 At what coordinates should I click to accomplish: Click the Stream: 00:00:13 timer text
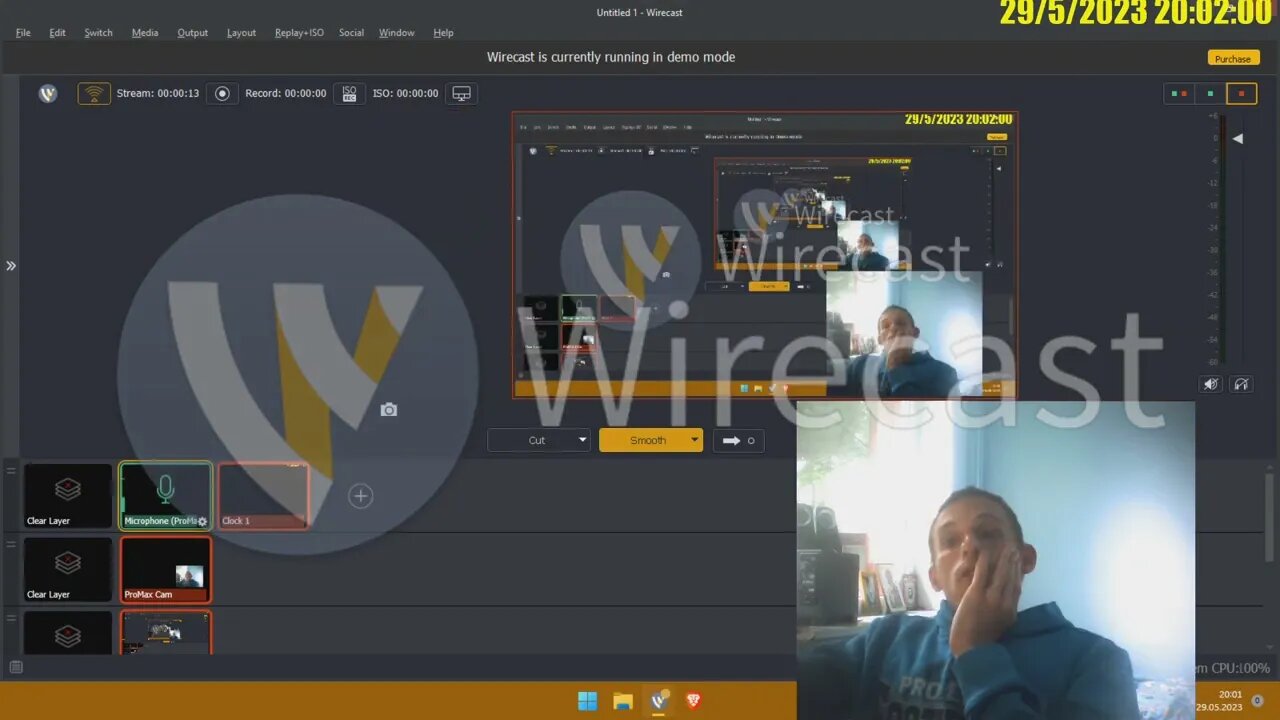[x=158, y=93]
